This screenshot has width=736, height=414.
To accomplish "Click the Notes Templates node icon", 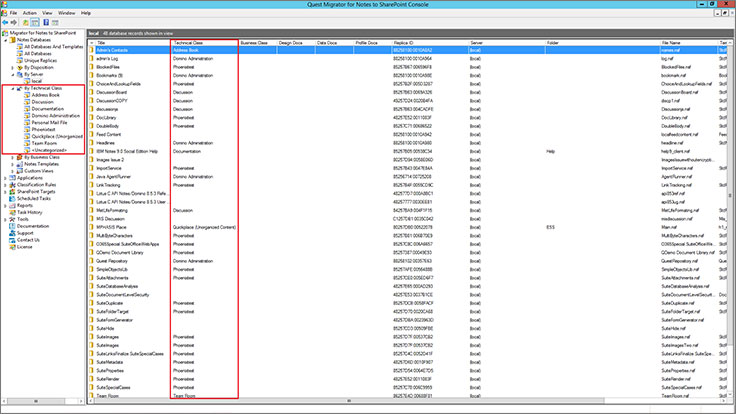I will (x=20, y=164).
